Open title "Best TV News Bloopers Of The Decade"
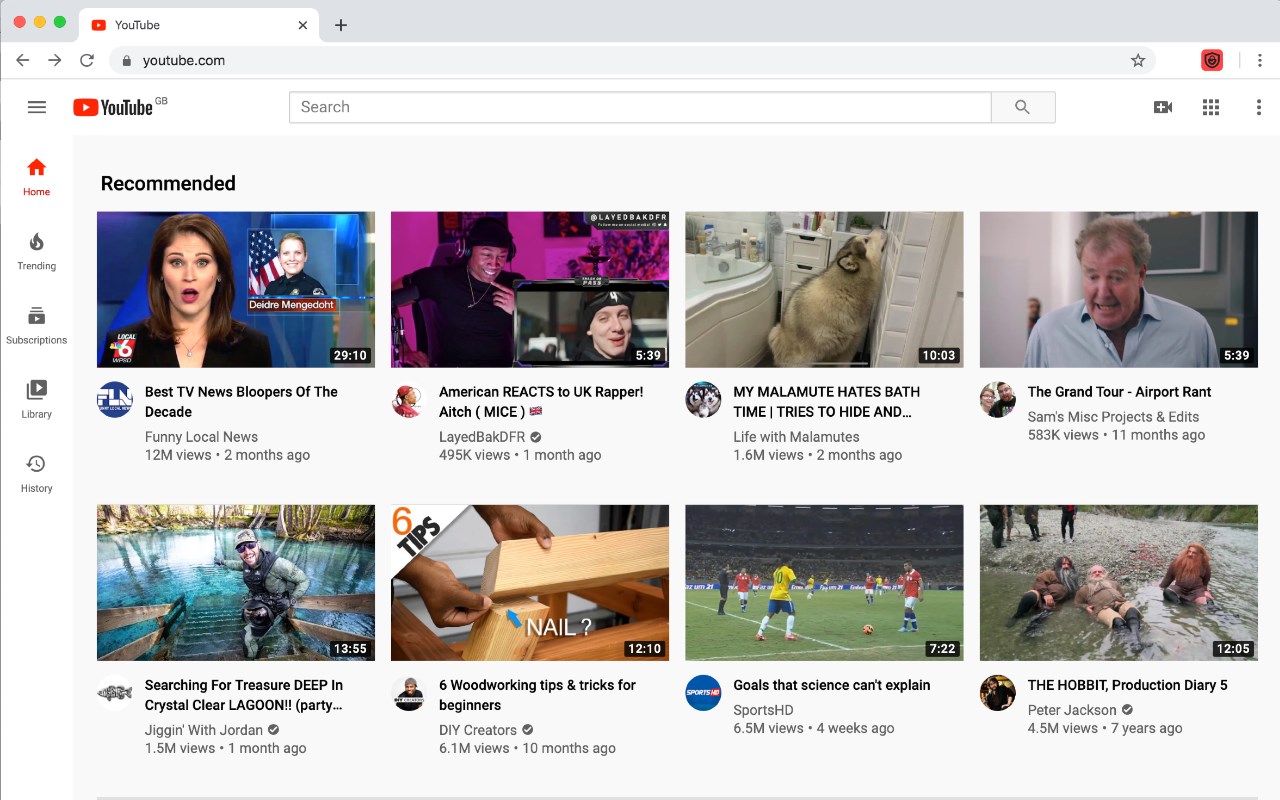The image size is (1280, 800). tap(241, 402)
